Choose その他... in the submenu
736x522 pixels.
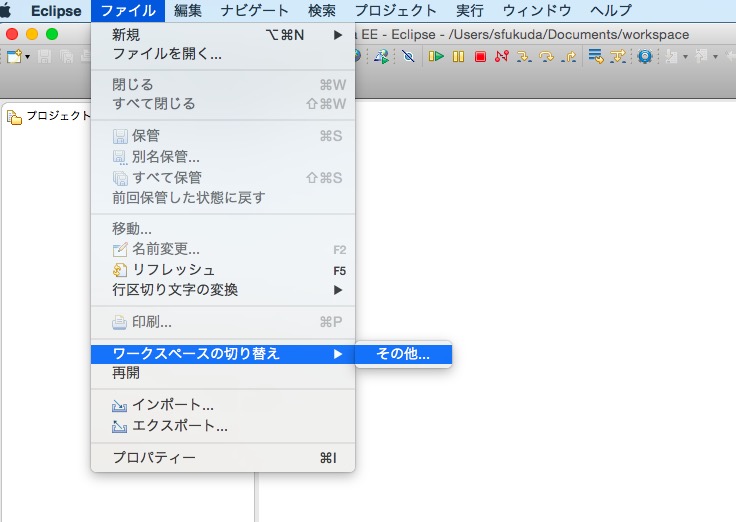pos(403,354)
